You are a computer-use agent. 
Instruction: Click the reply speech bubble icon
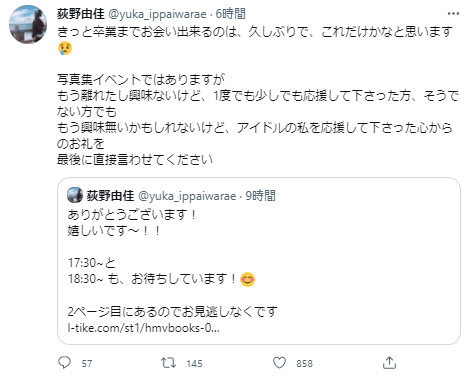pyautogui.click(x=64, y=362)
